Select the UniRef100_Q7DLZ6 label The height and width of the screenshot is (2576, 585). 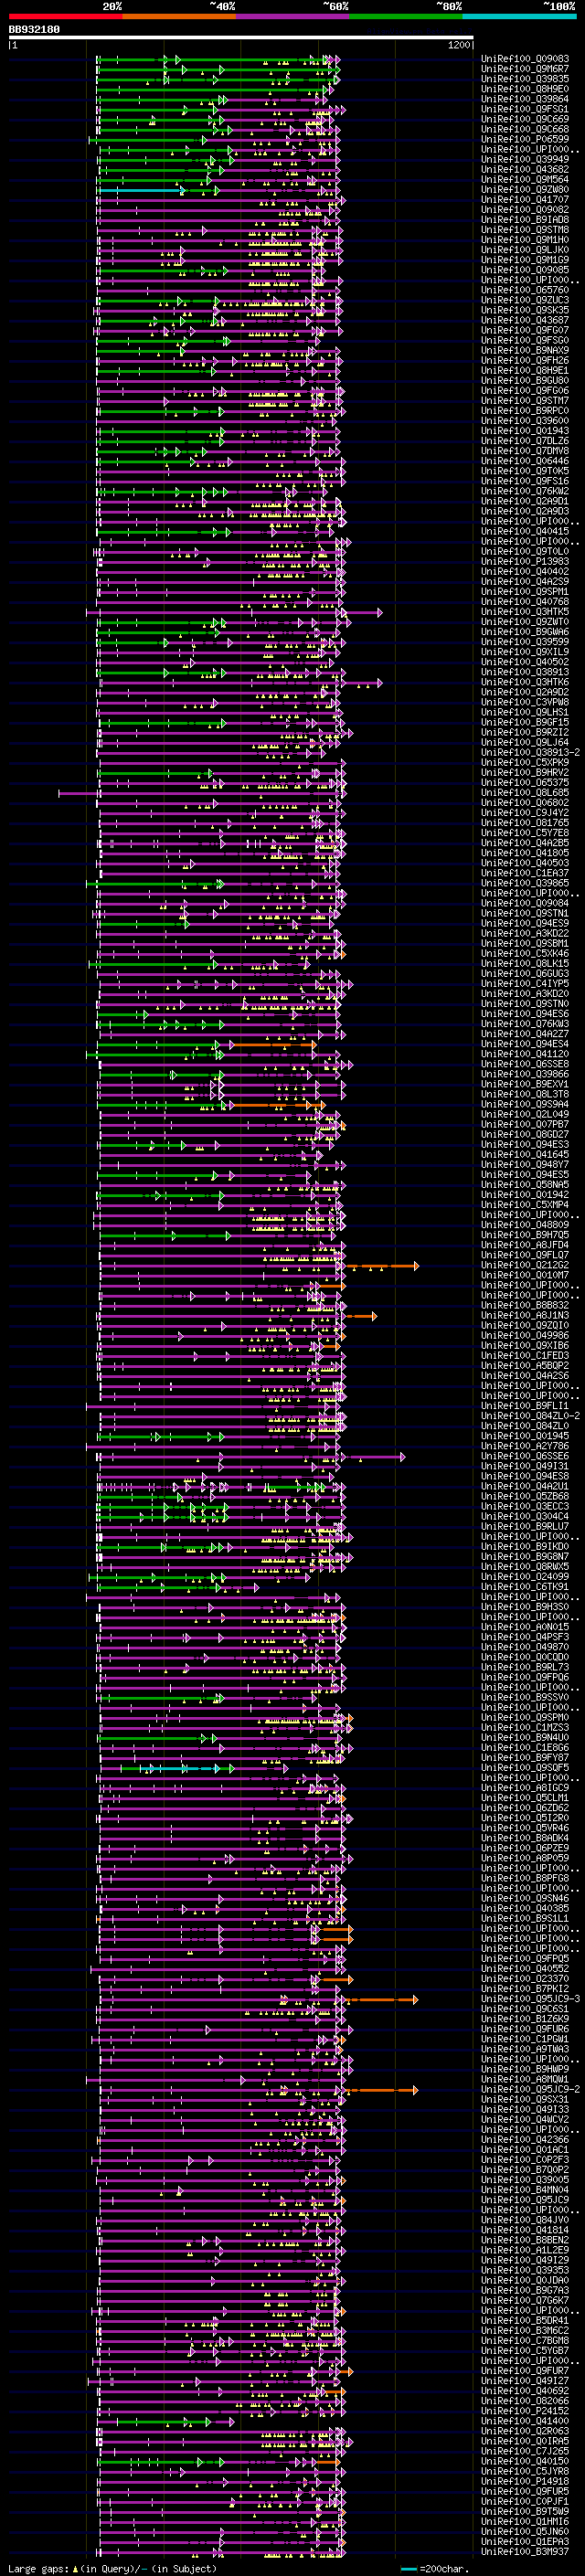525,441
